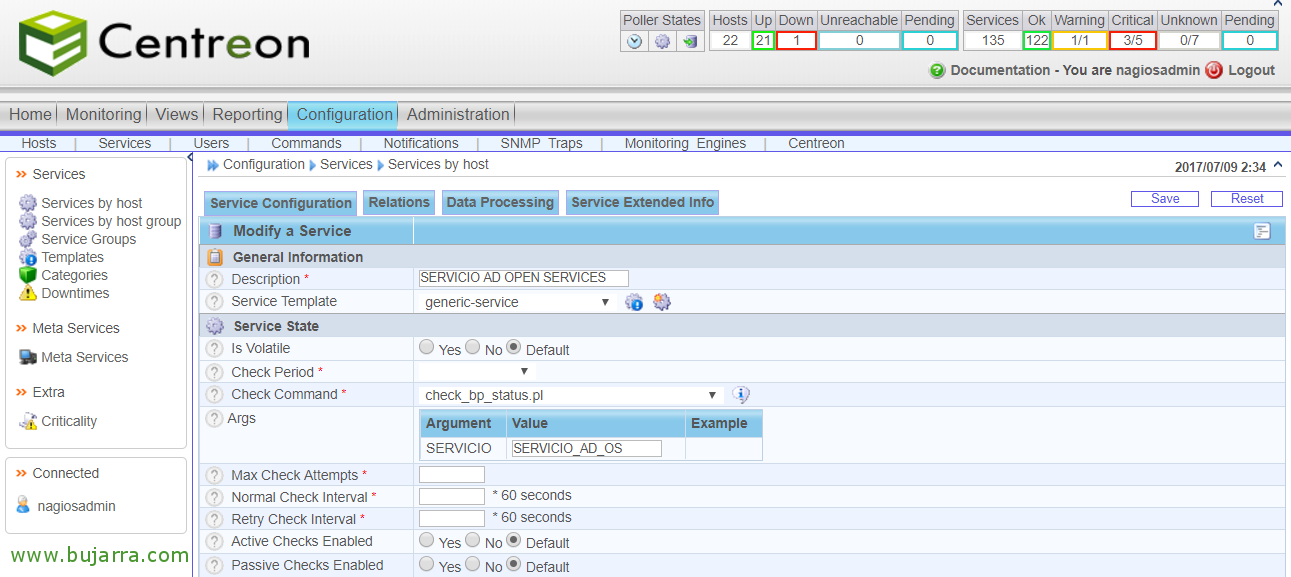Click the Save button
The height and width of the screenshot is (577, 1291).
pyautogui.click(x=1165, y=199)
